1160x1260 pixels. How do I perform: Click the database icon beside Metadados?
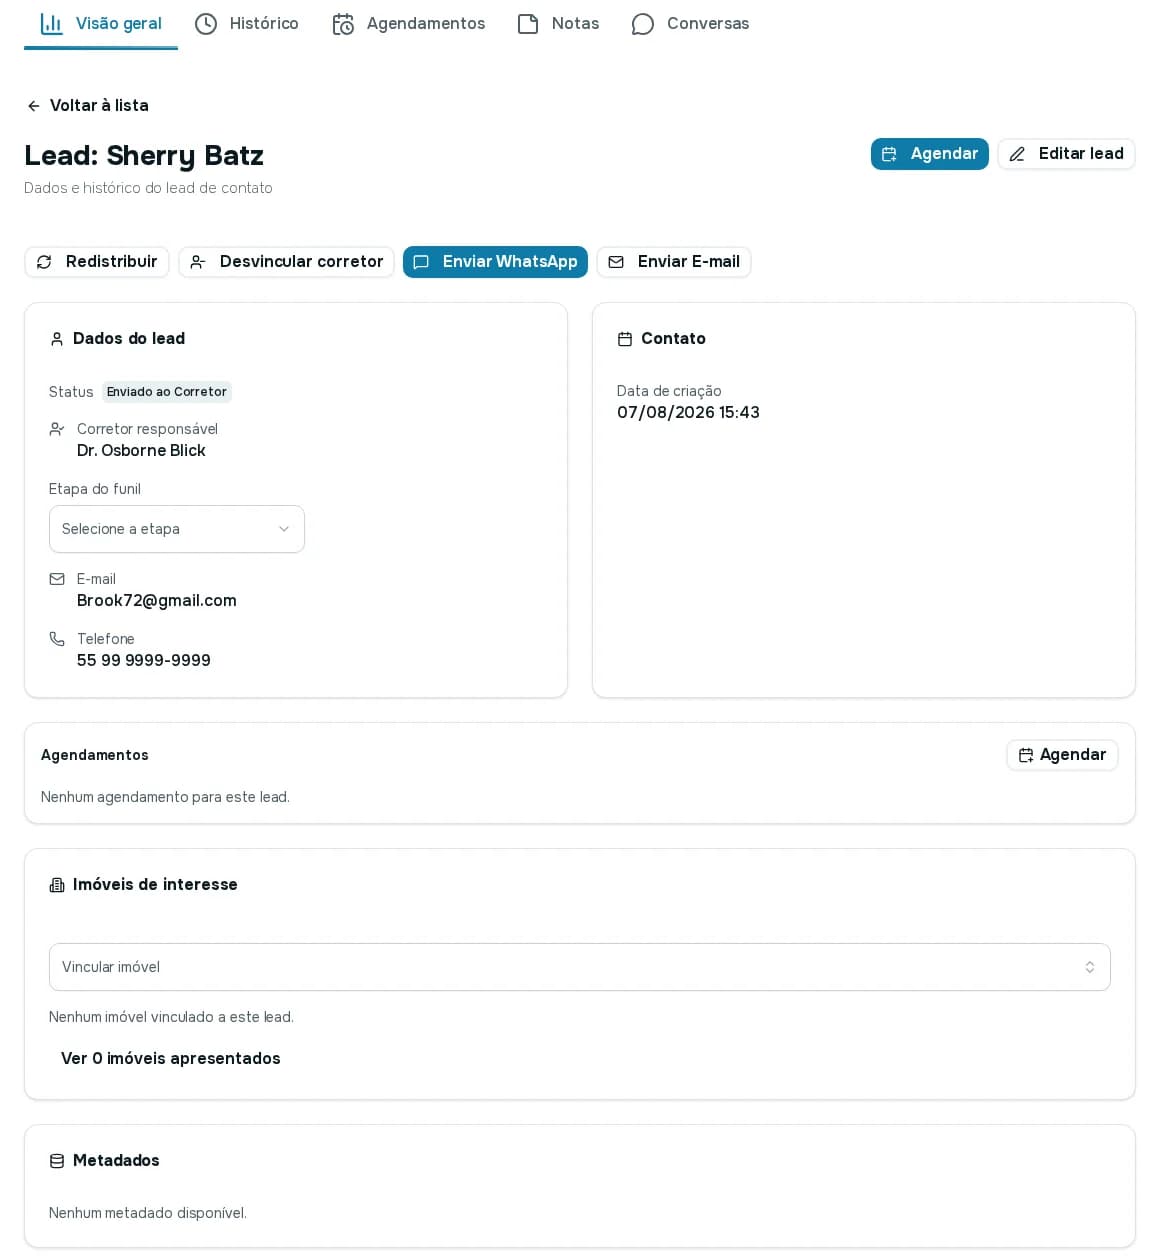coord(57,1161)
